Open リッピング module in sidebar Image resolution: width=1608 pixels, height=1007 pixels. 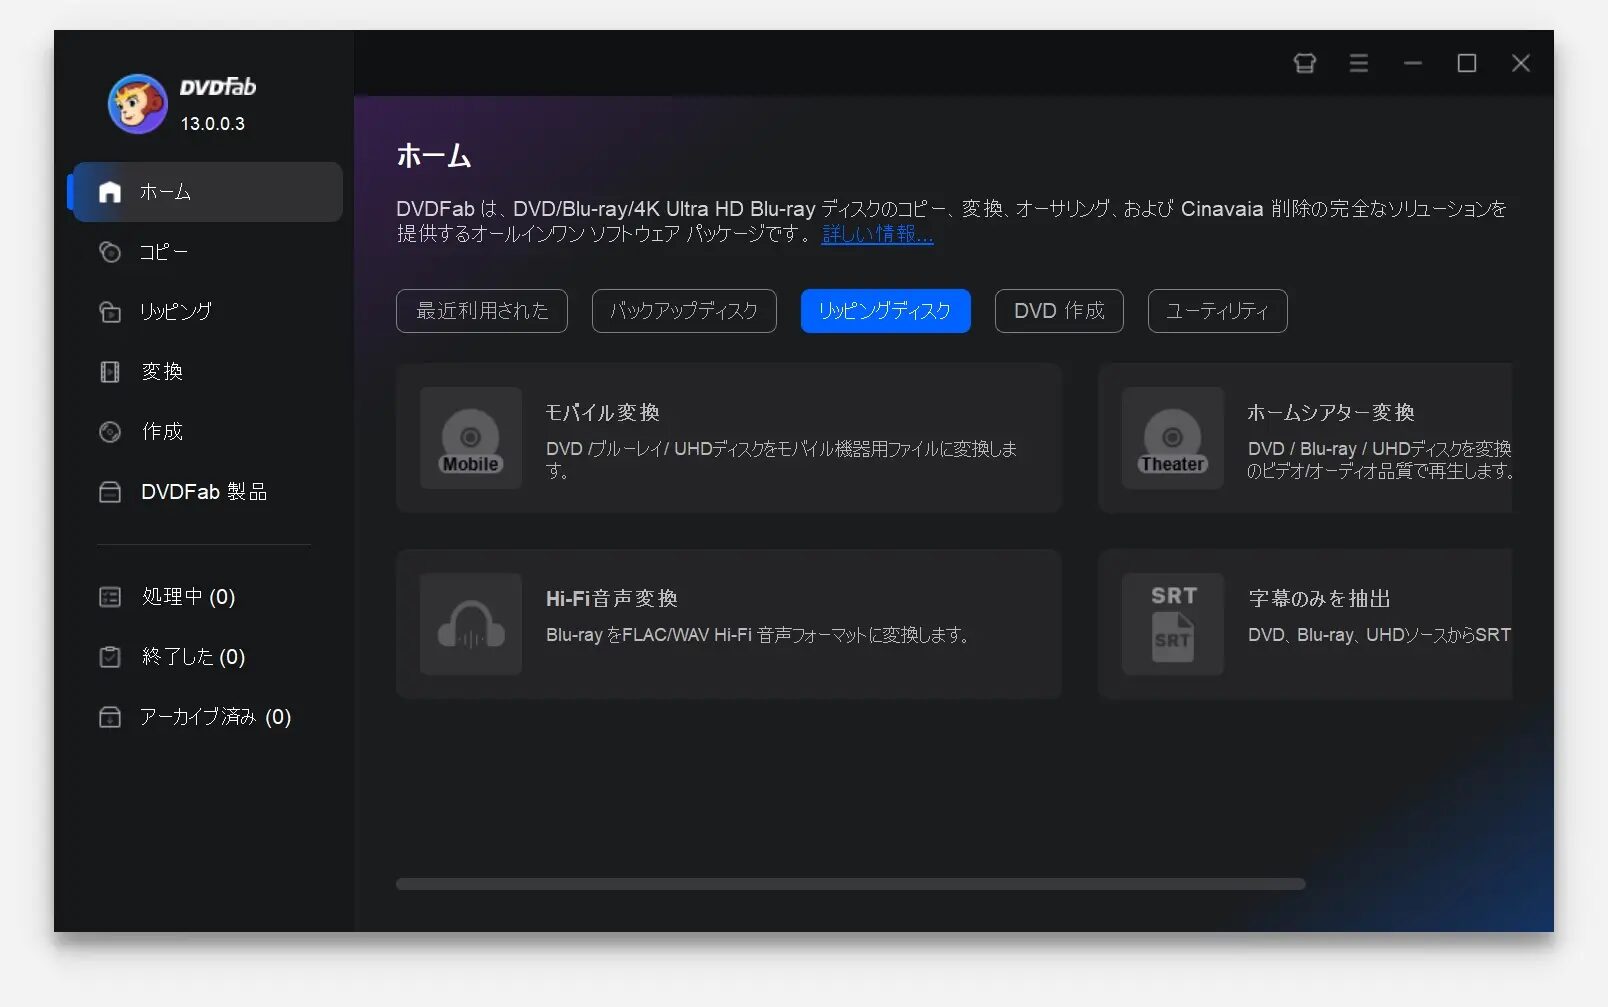coord(175,312)
